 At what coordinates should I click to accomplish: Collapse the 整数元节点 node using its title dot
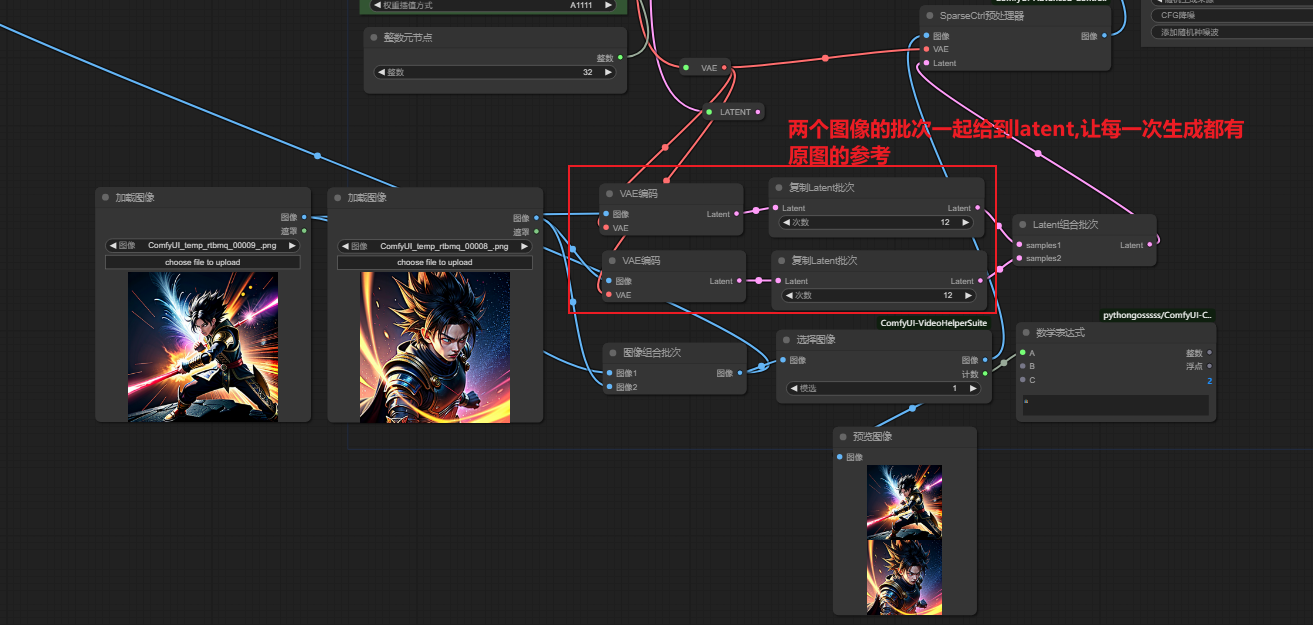click(374, 38)
